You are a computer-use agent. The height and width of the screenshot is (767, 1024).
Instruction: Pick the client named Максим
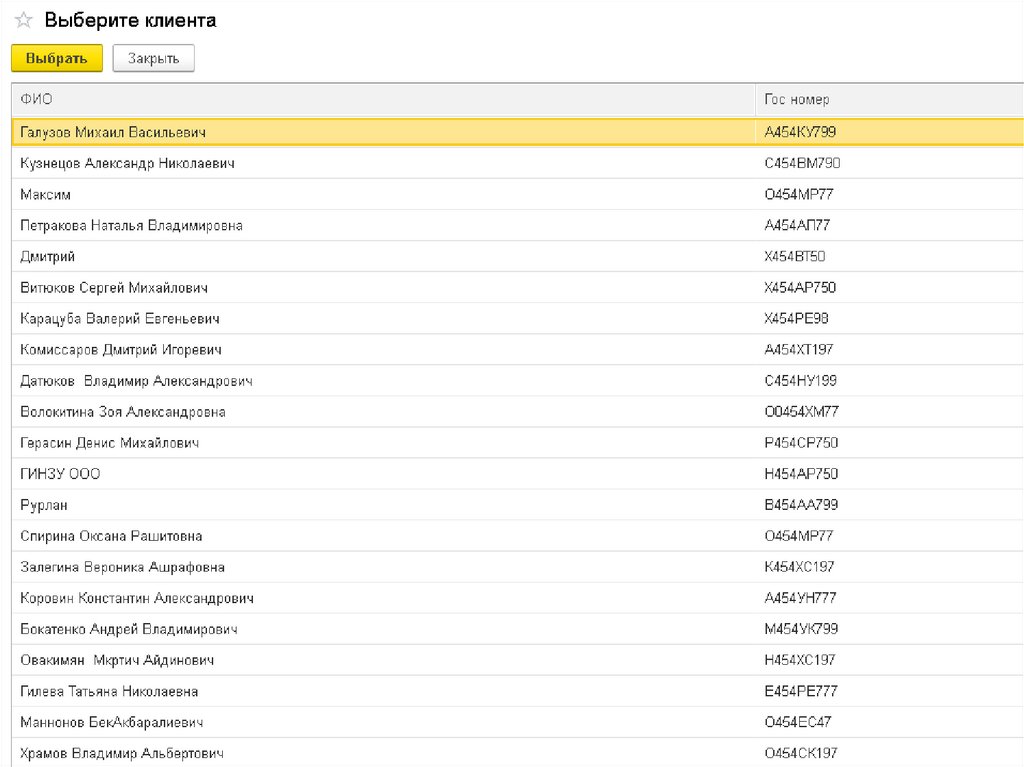(46, 194)
